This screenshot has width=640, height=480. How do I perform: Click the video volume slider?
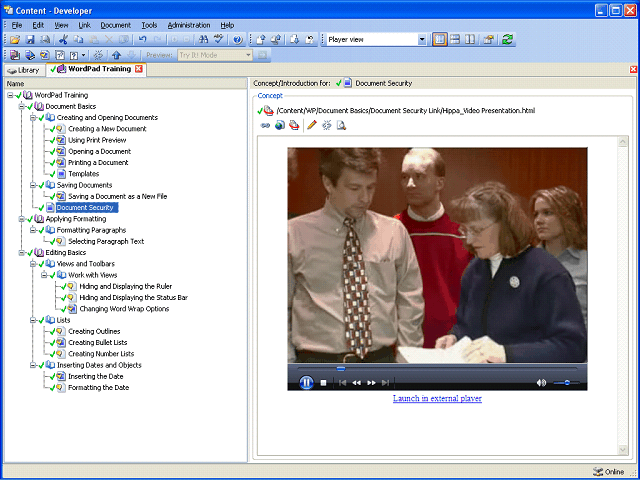click(567, 382)
